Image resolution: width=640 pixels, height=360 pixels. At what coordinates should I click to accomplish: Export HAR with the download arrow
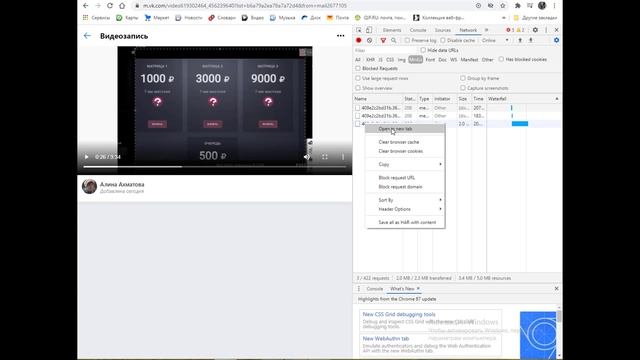[531, 40]
